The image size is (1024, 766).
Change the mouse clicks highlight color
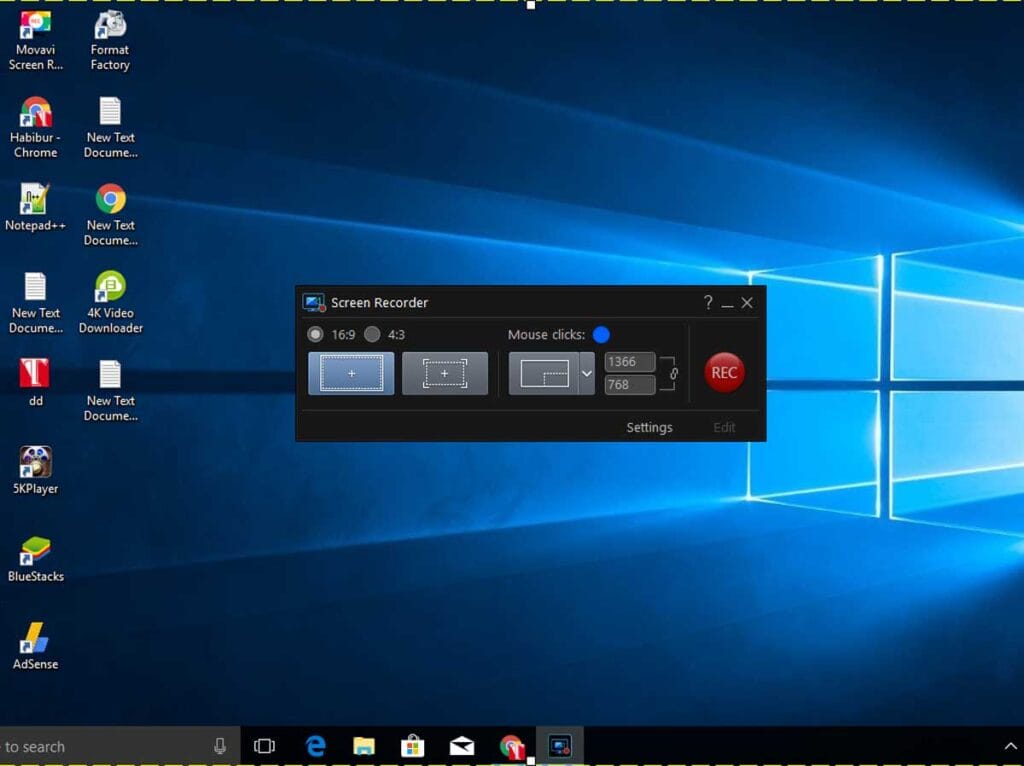point(601,335)
